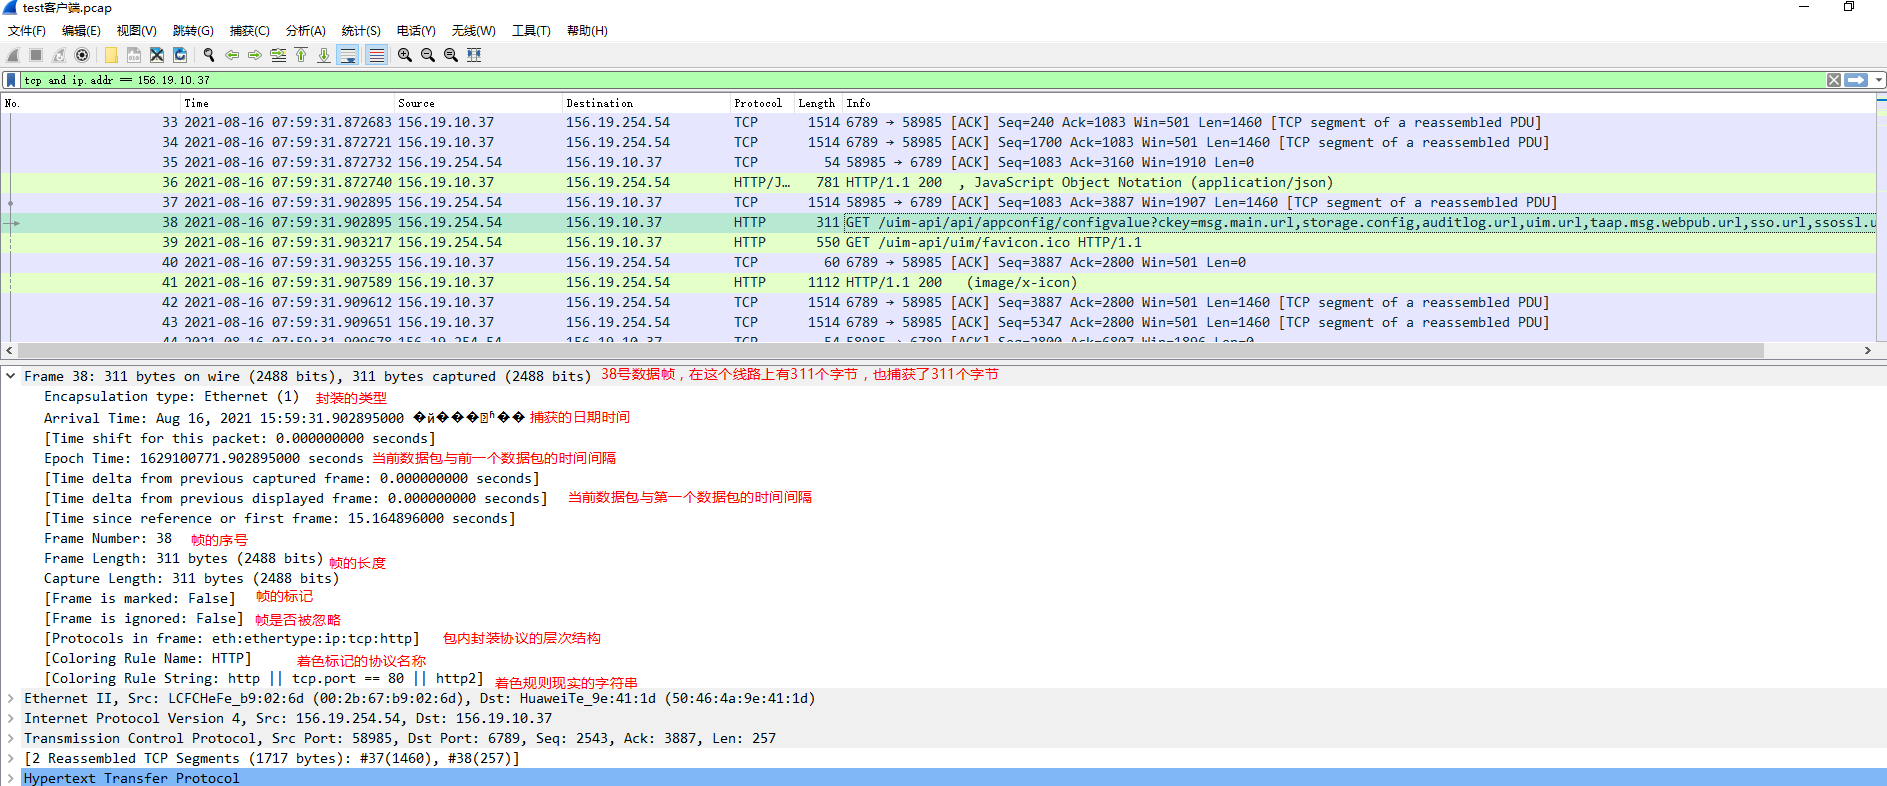Open the 电话(Y) menu

click(416, 31)
